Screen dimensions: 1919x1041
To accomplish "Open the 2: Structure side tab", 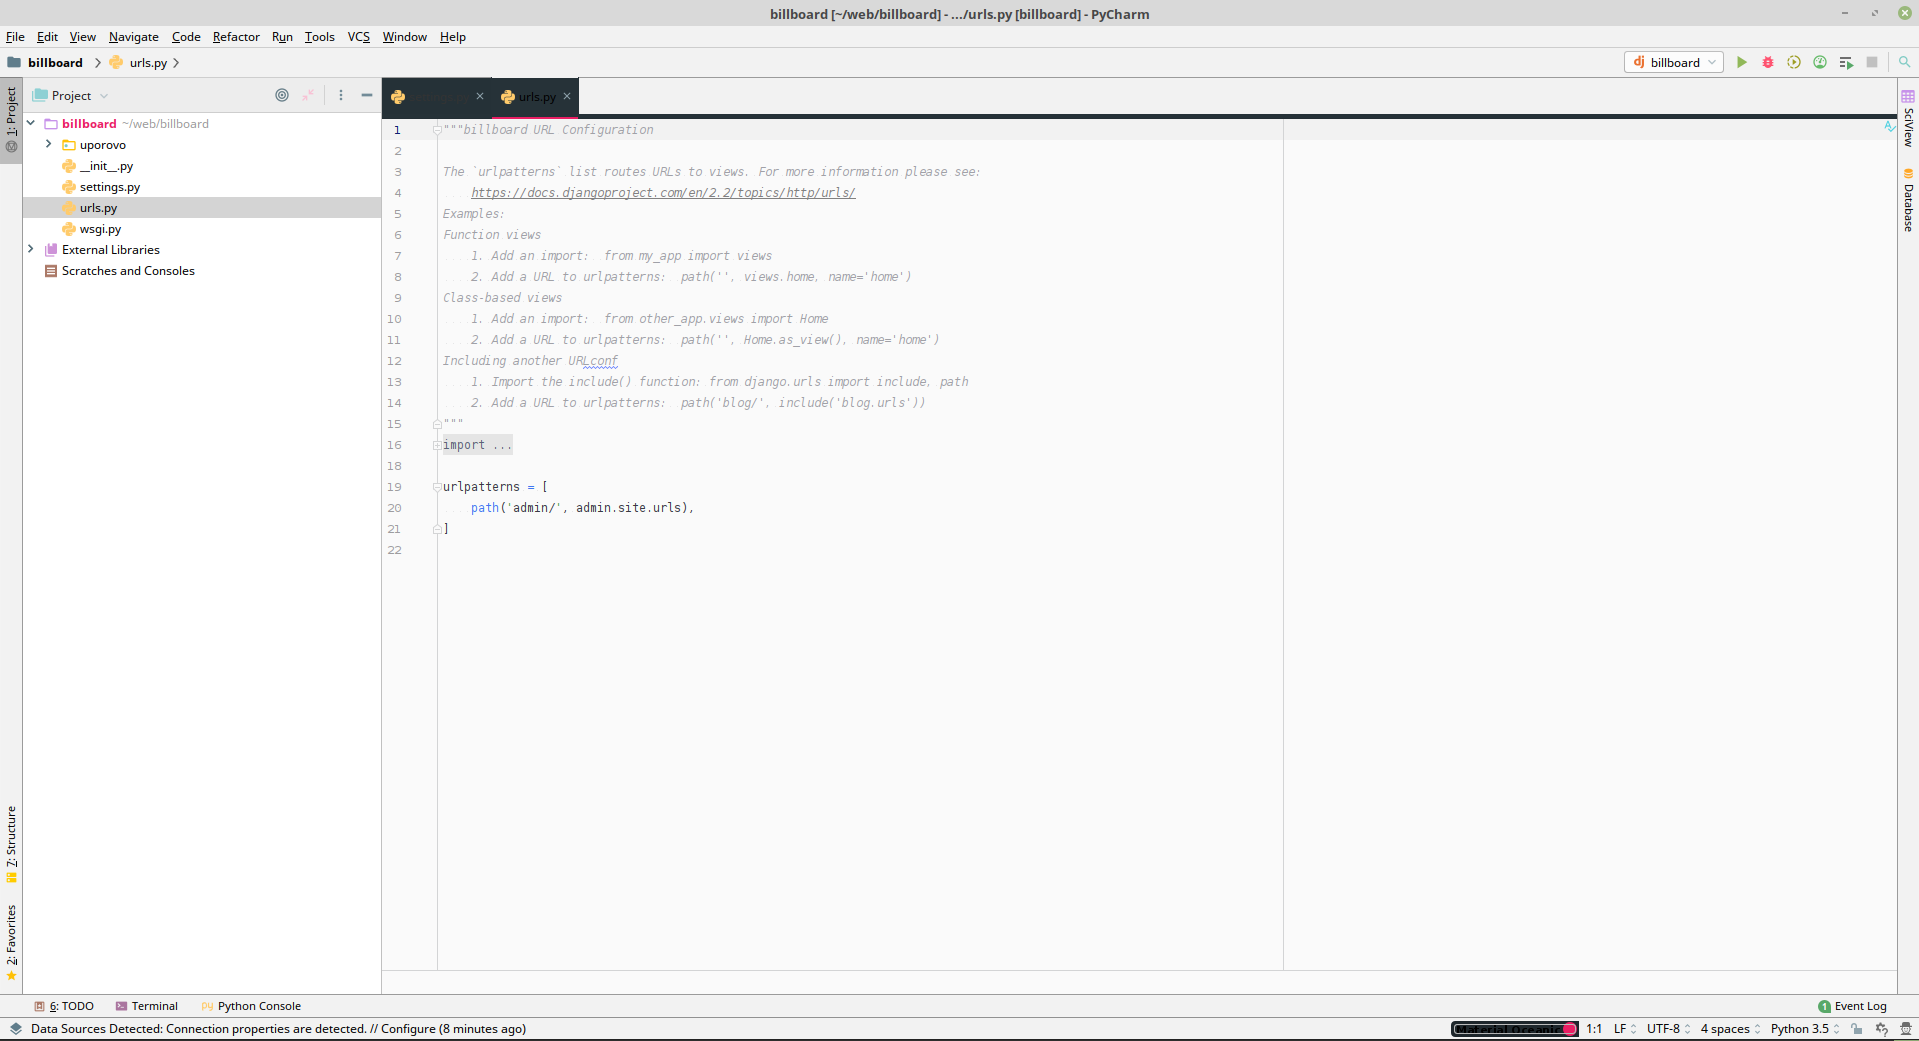I will click(11, 844).
